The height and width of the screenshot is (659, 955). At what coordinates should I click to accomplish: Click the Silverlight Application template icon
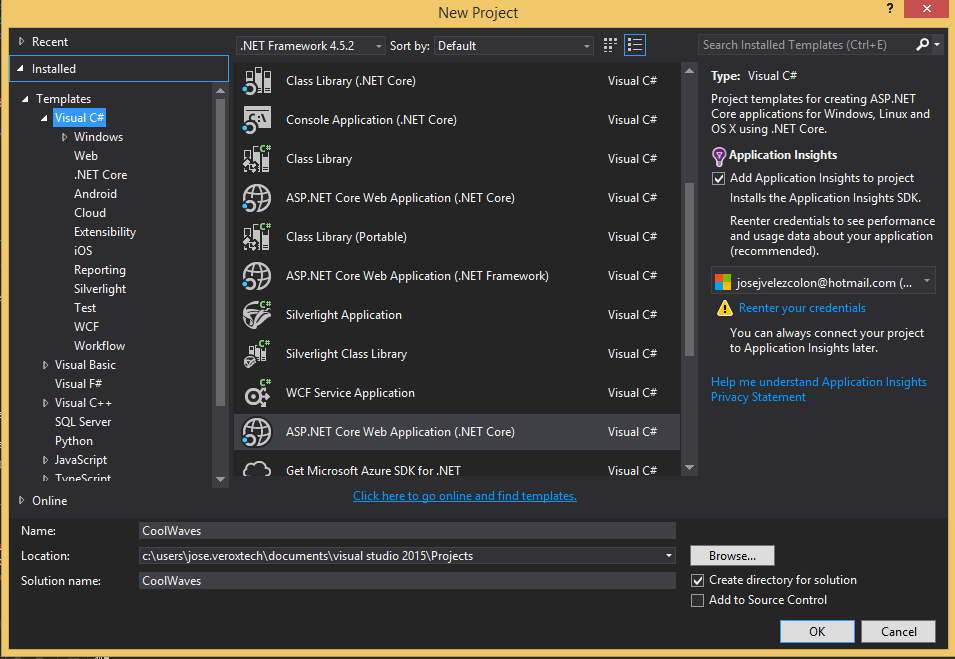[x=257, y=314]
